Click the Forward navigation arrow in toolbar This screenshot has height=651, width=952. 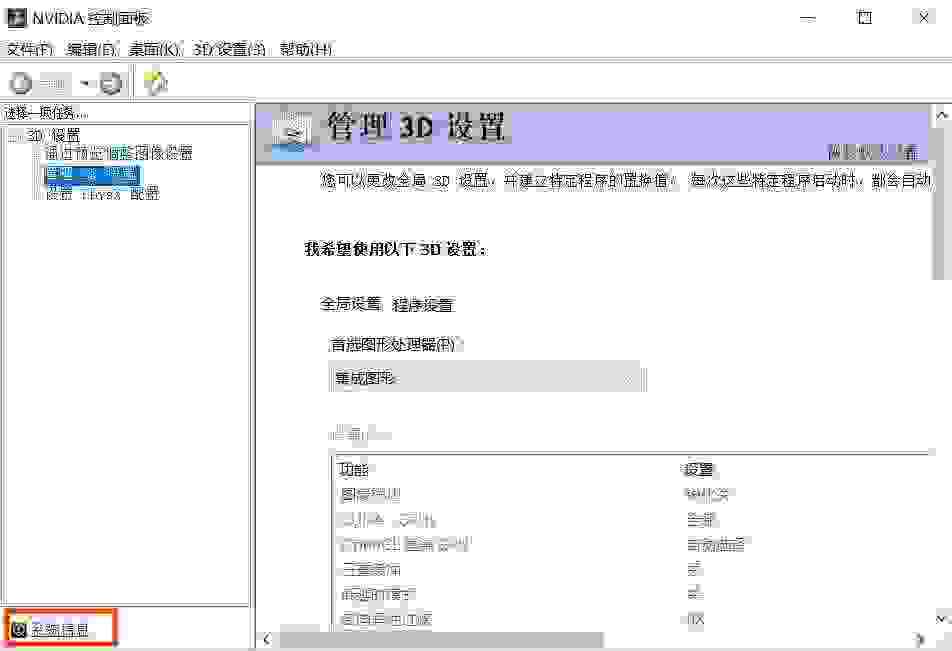(x=111, y=83)
